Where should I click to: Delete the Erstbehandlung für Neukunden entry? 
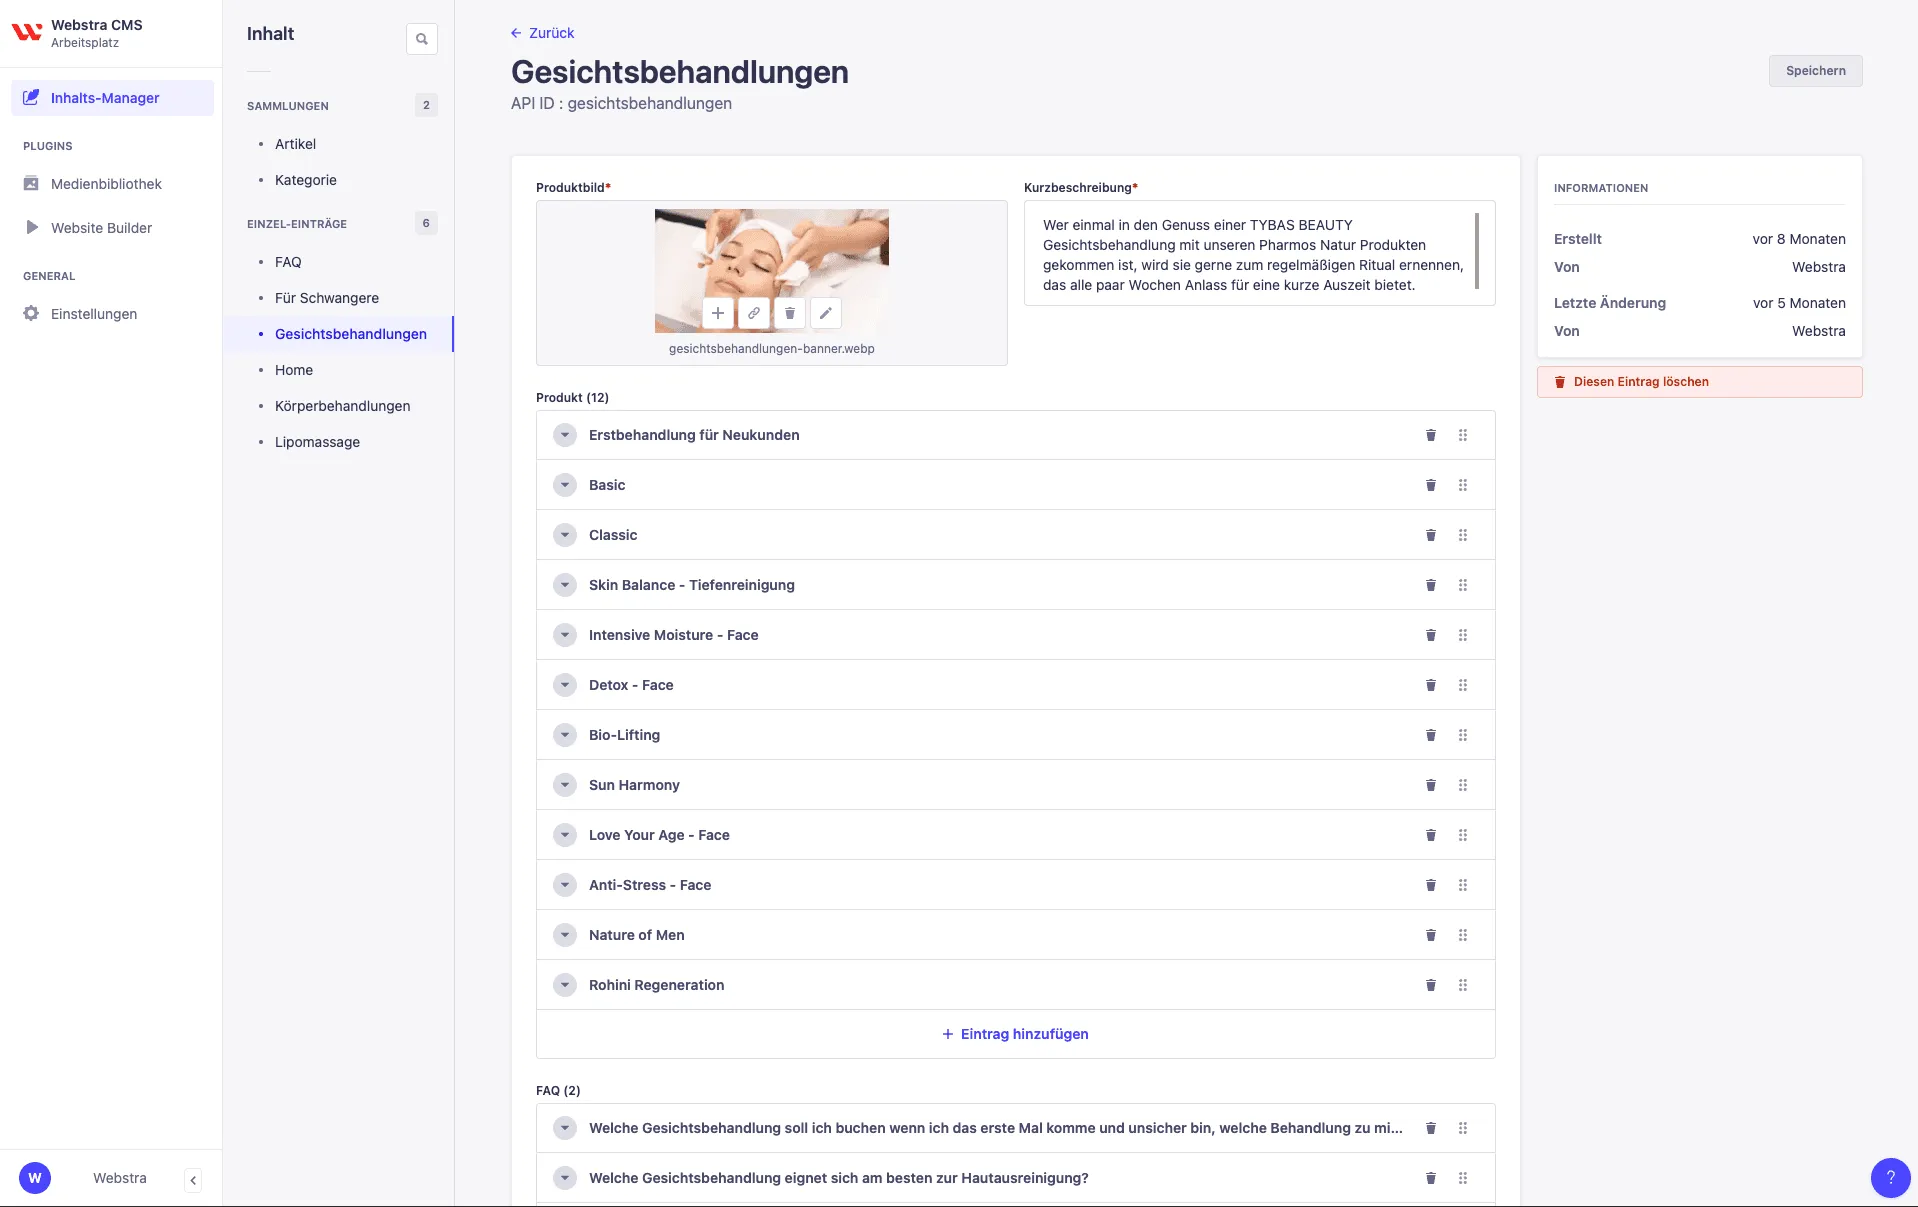(x=1431, y=435)
